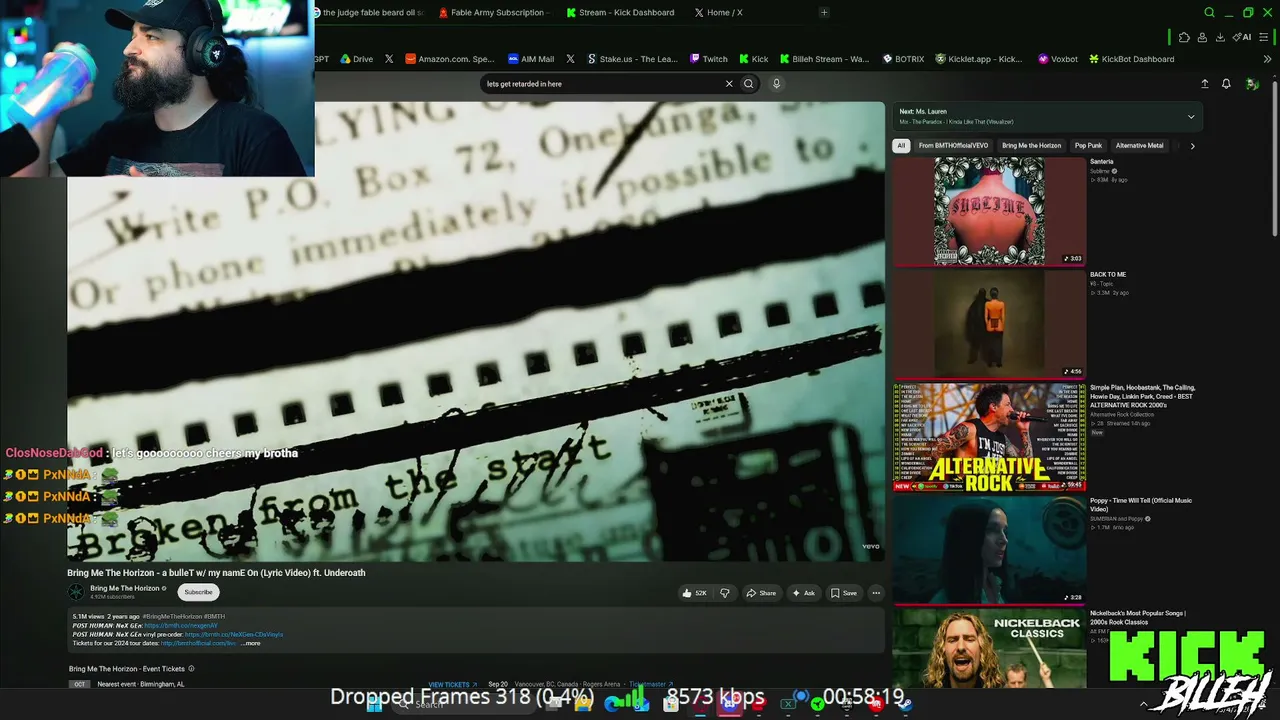1280x720 pixels.
Task: Open YouTube notifications bell
Action: (x=1226, y=84)
